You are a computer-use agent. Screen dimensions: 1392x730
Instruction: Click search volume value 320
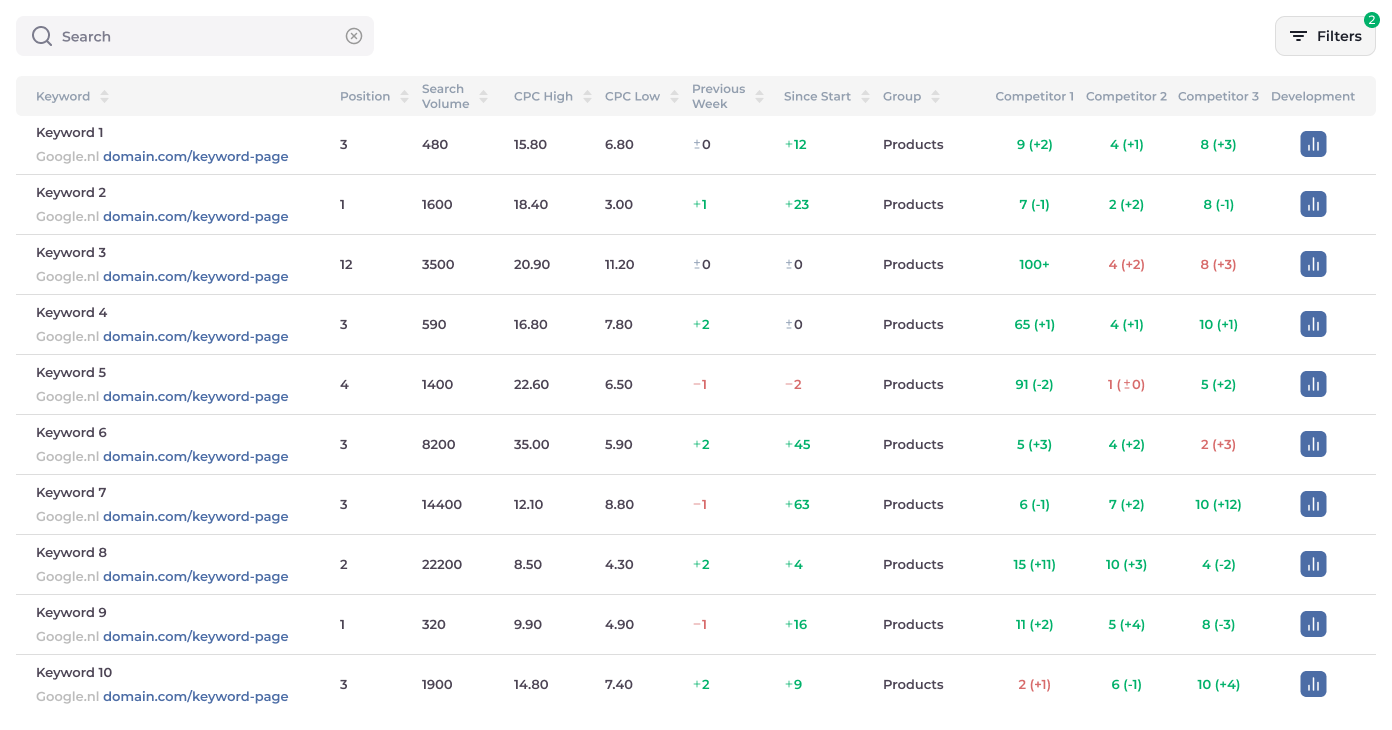click(x=434, y=625)
